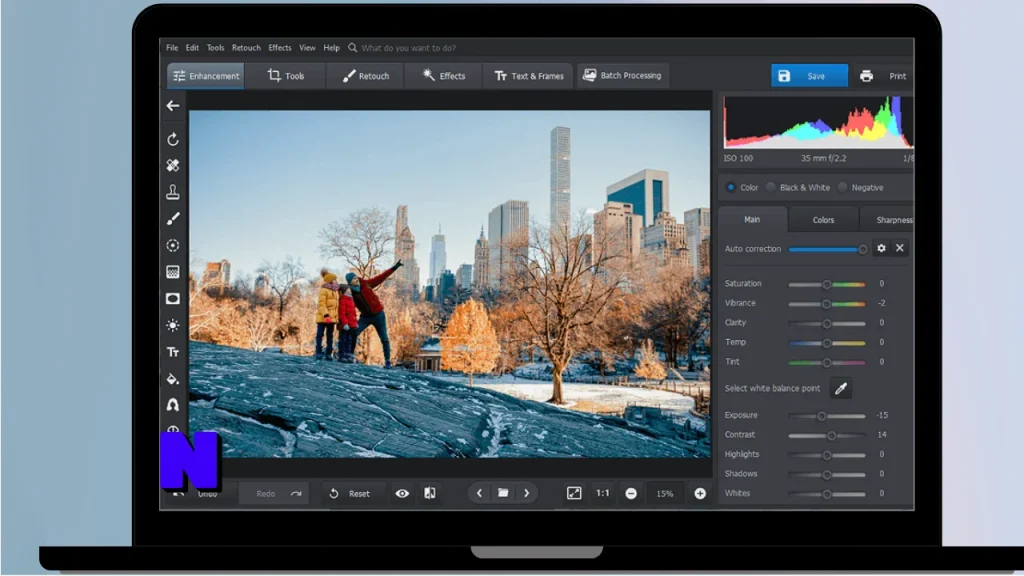
Task: Select the healing bandage tool
Action: [173, 166]
